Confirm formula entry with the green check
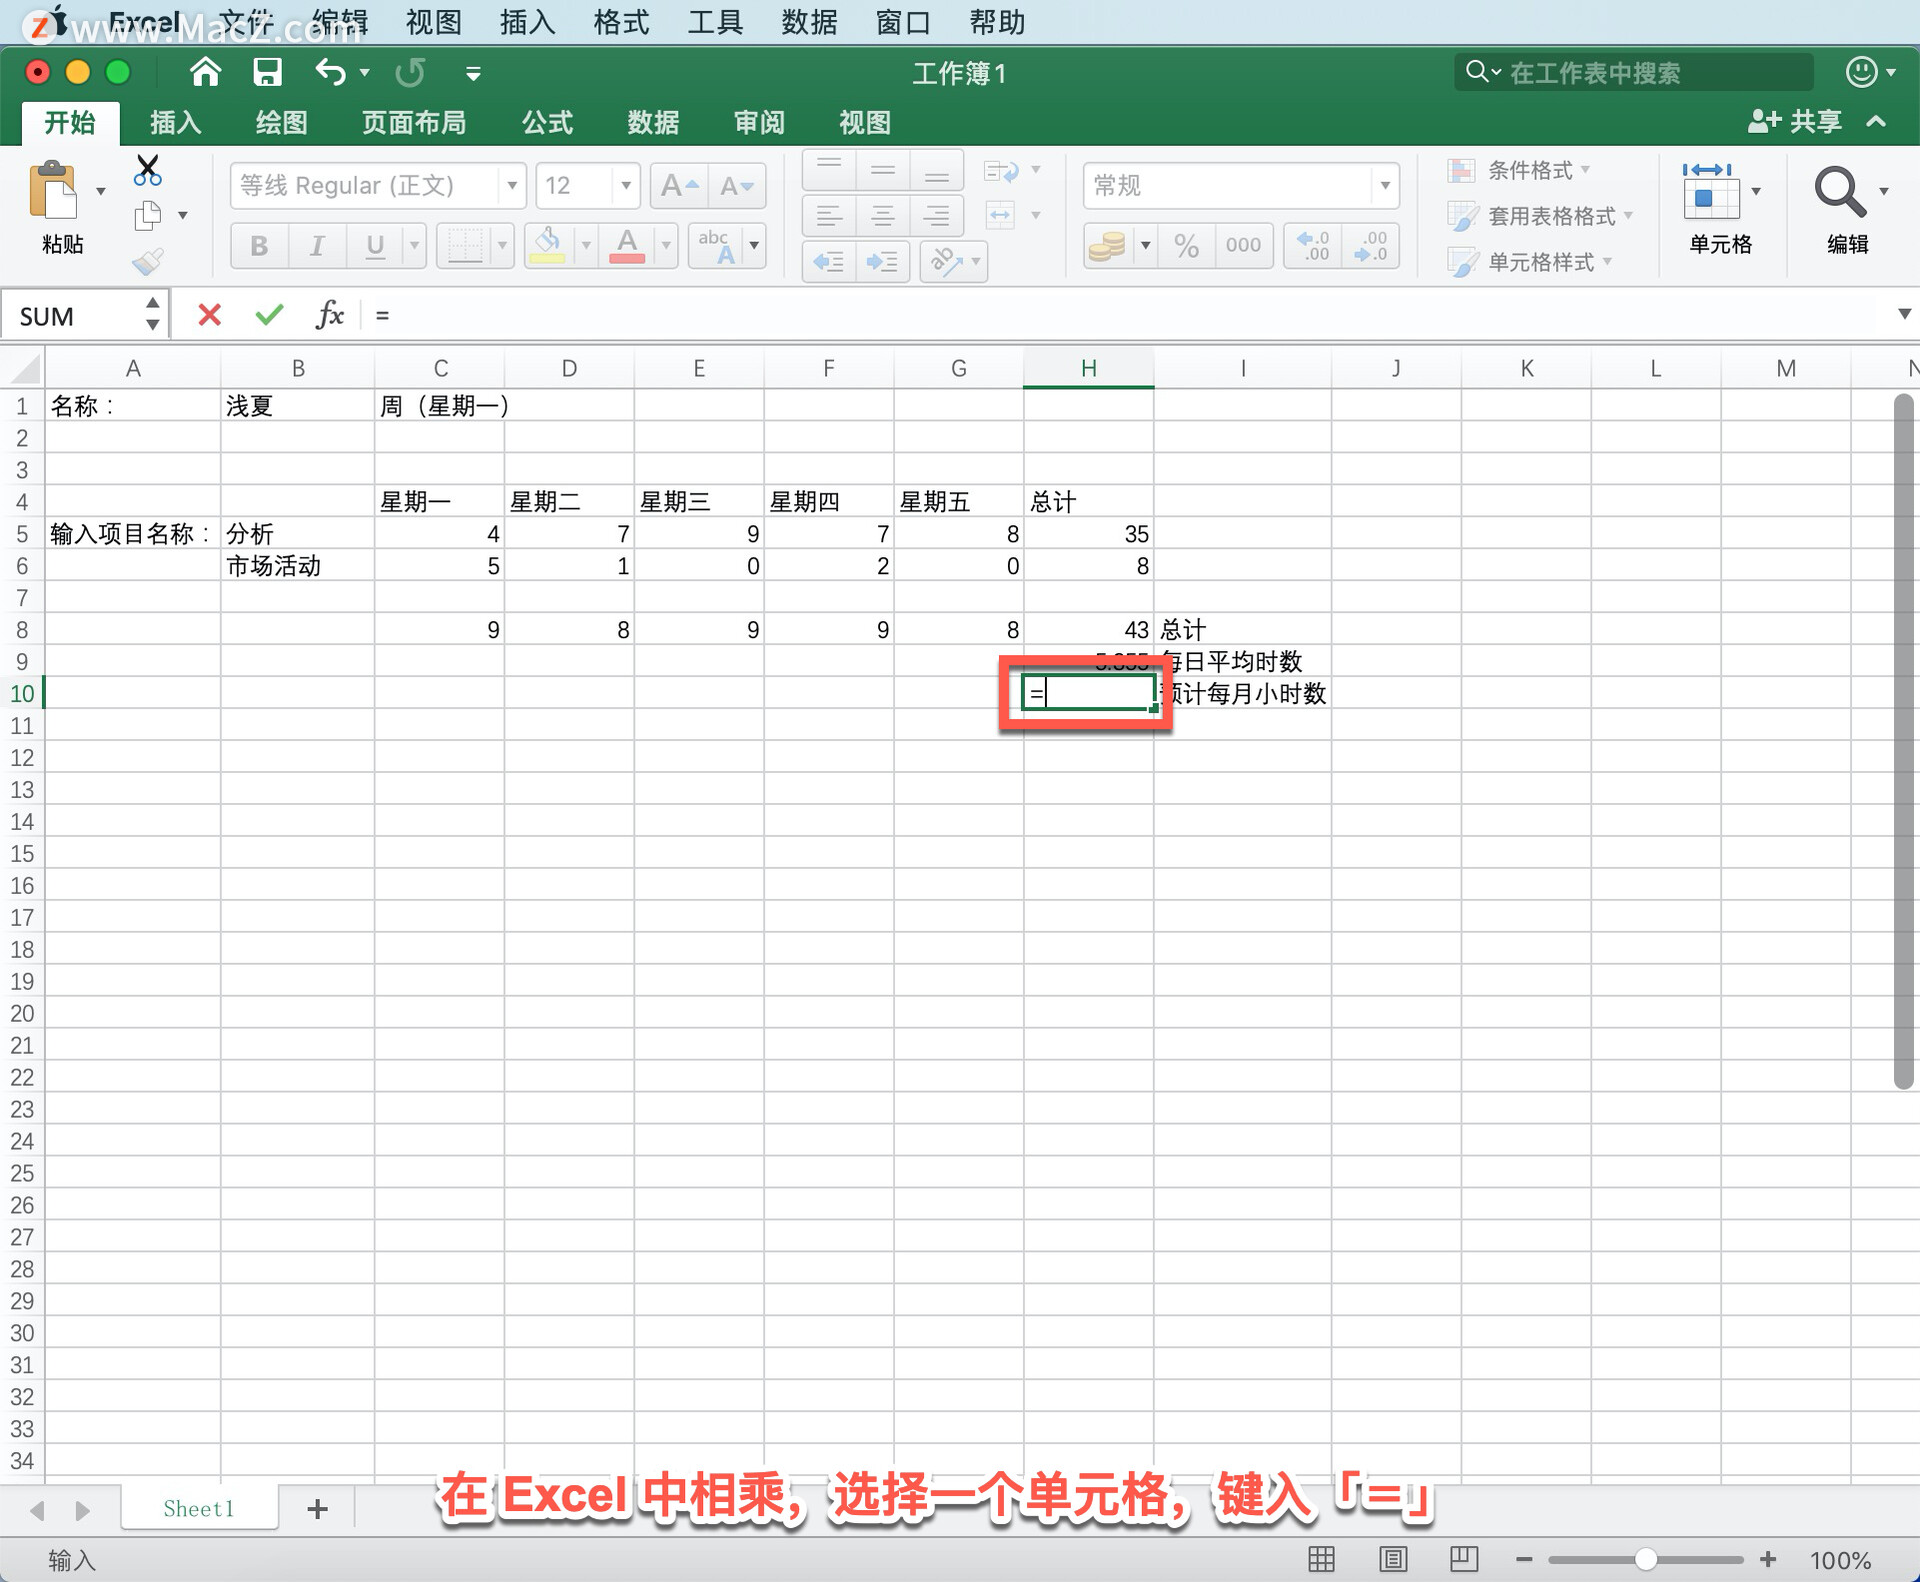The image size is (1920, 1582). click(269, 315)
